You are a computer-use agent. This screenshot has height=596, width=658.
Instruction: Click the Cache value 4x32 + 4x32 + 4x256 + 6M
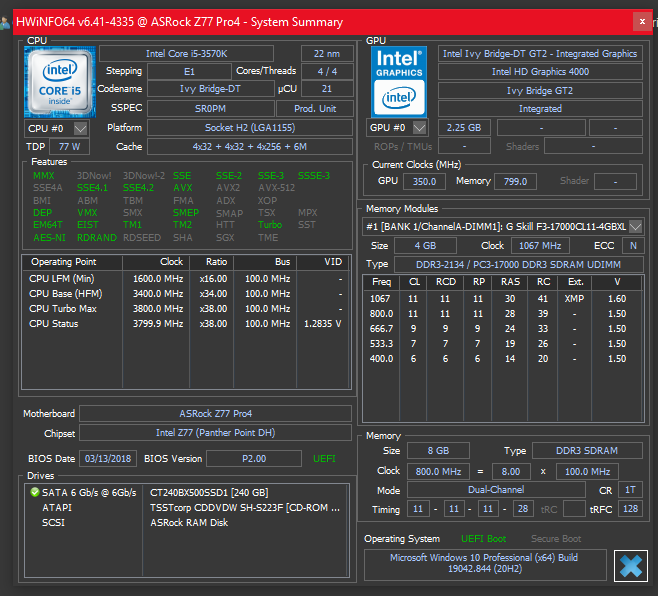pyautogui.click(x=250, y=147)
